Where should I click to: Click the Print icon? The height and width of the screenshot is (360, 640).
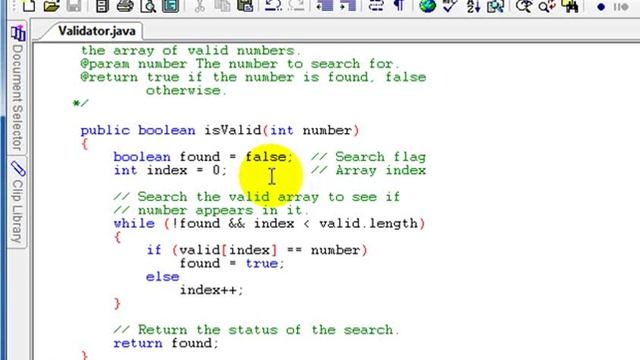[x=125, y=6]
